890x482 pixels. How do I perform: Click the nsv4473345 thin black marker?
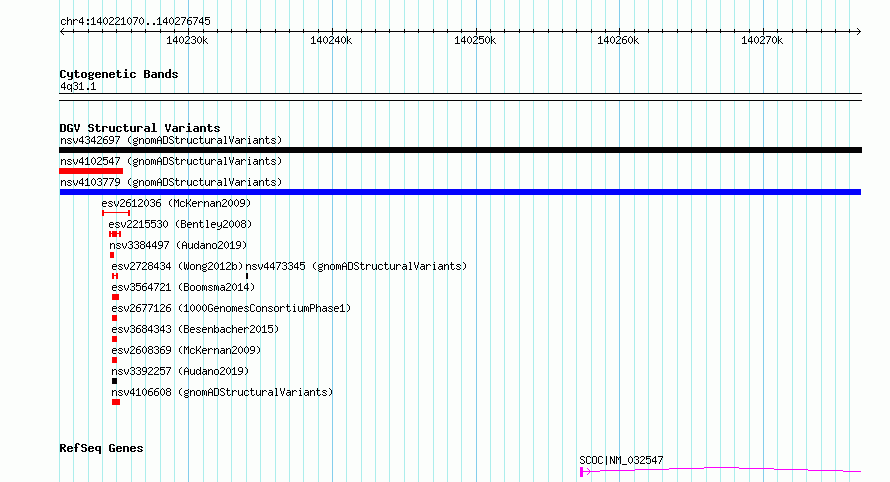pyautogui.click(x=247, y=276)
